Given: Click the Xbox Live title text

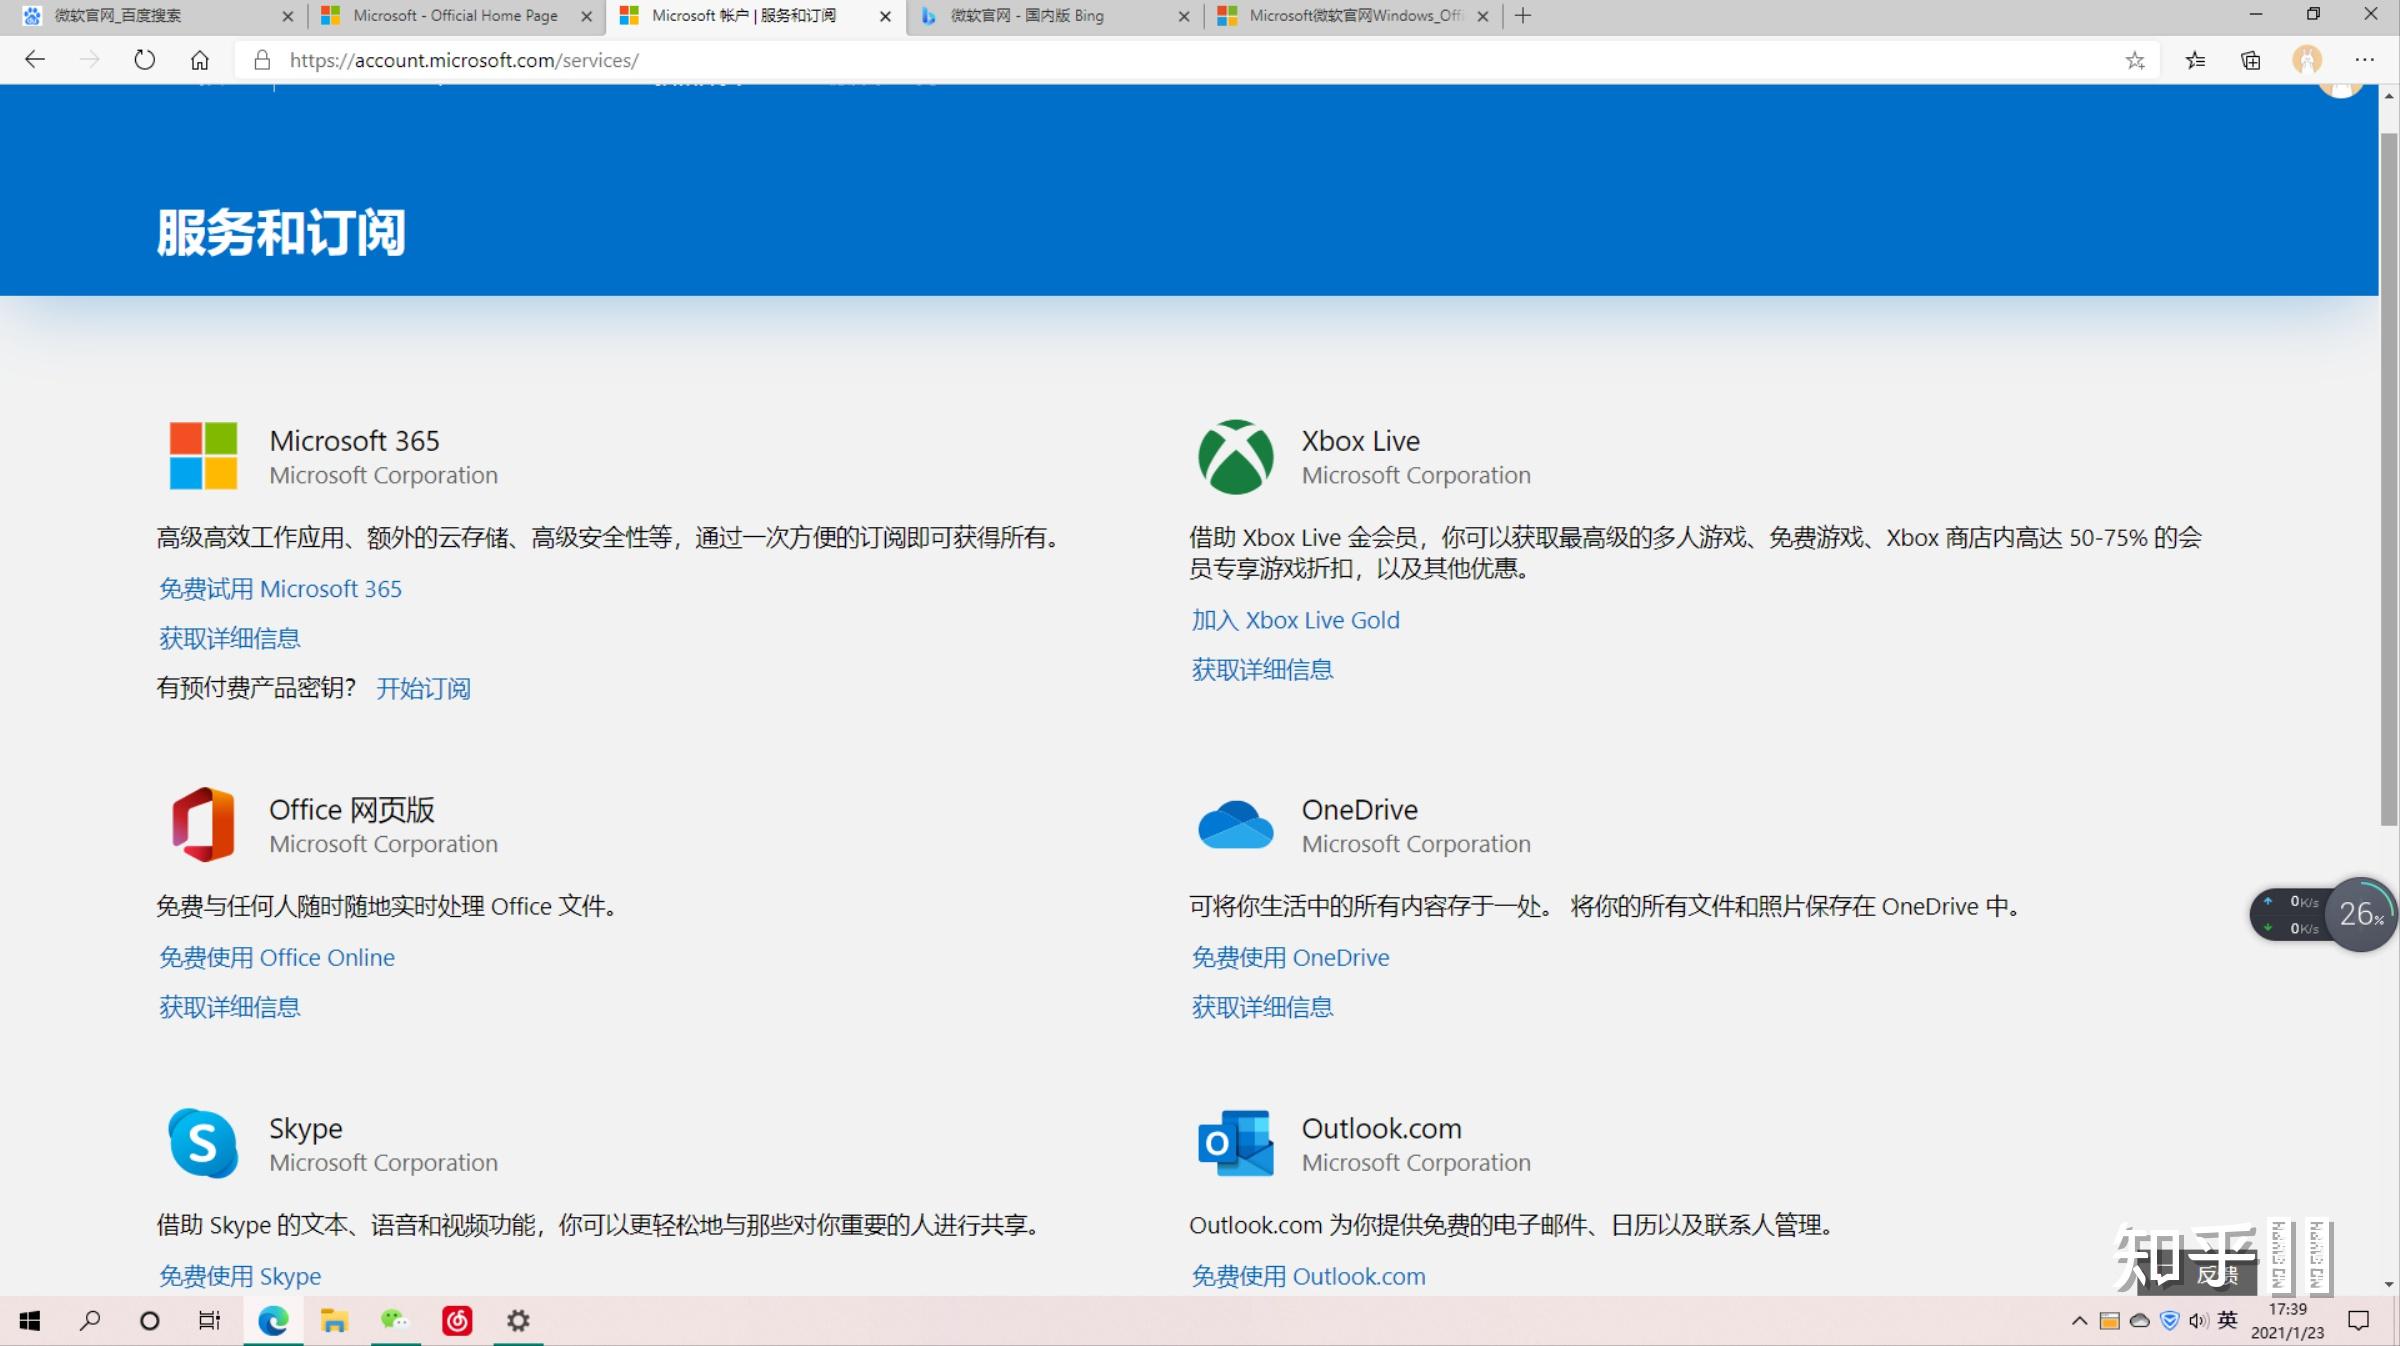Looking at the screenshot, I should [x=1360, y=441].
